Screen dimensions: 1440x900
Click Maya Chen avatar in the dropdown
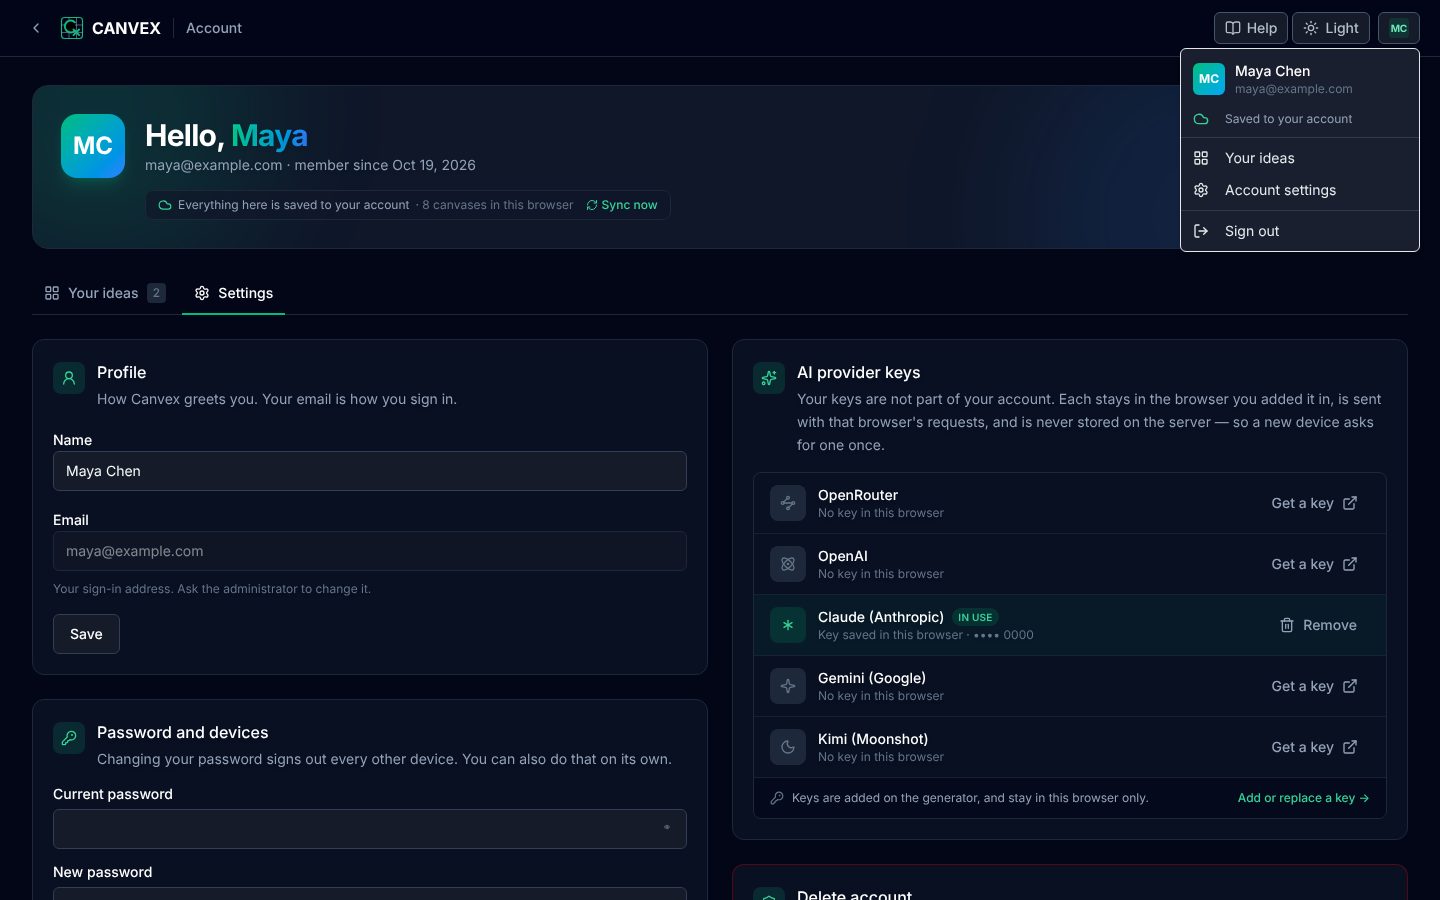pos(1209,79)
